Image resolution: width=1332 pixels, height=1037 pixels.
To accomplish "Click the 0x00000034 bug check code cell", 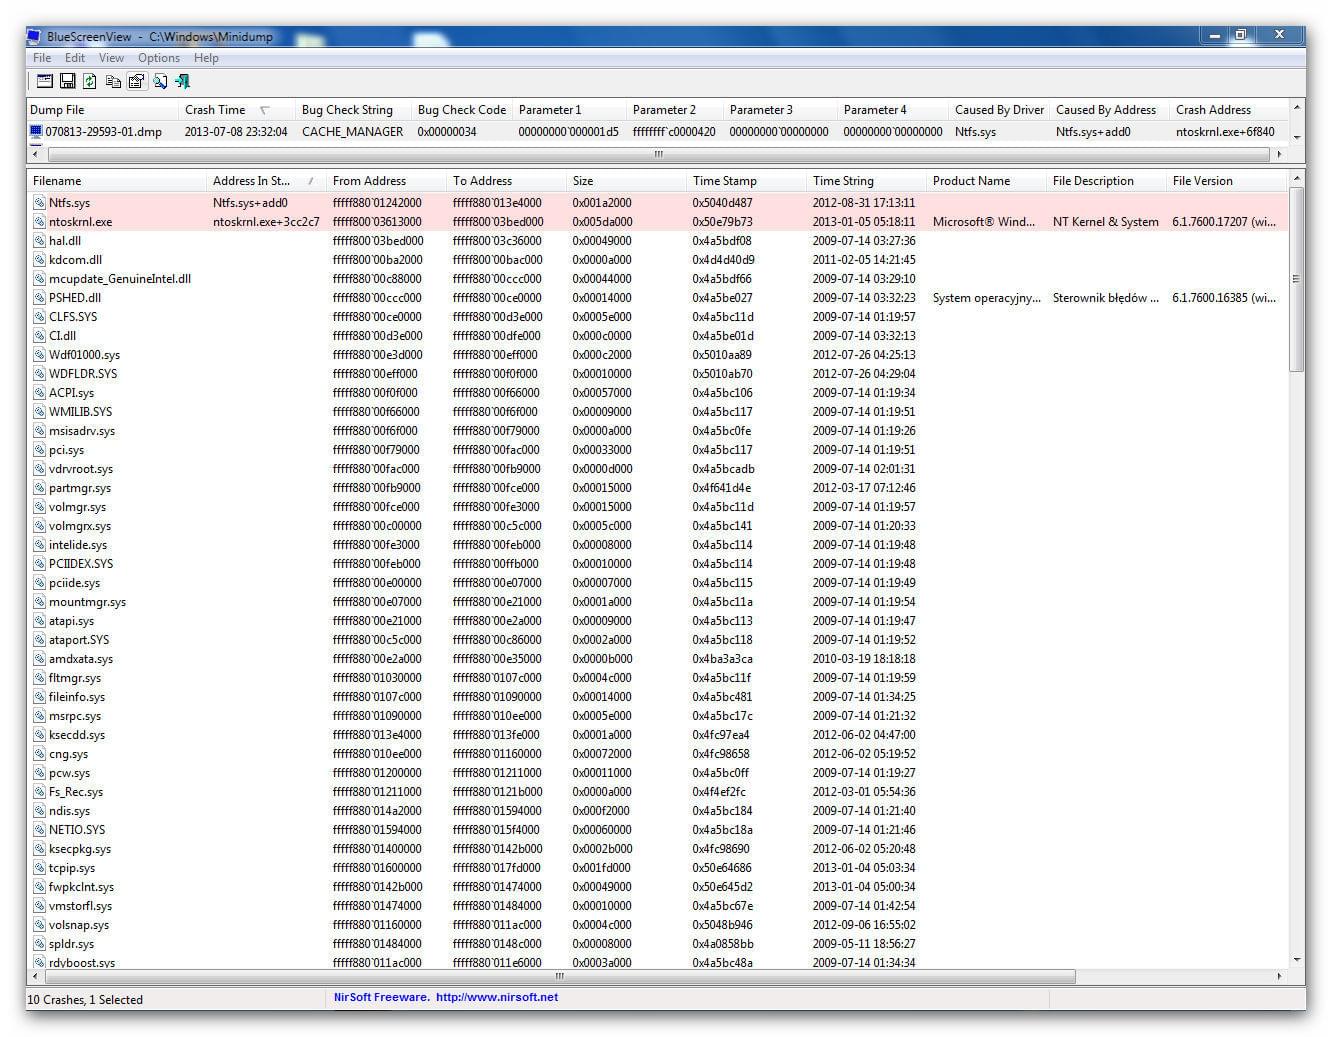I will tap(447, 131).
